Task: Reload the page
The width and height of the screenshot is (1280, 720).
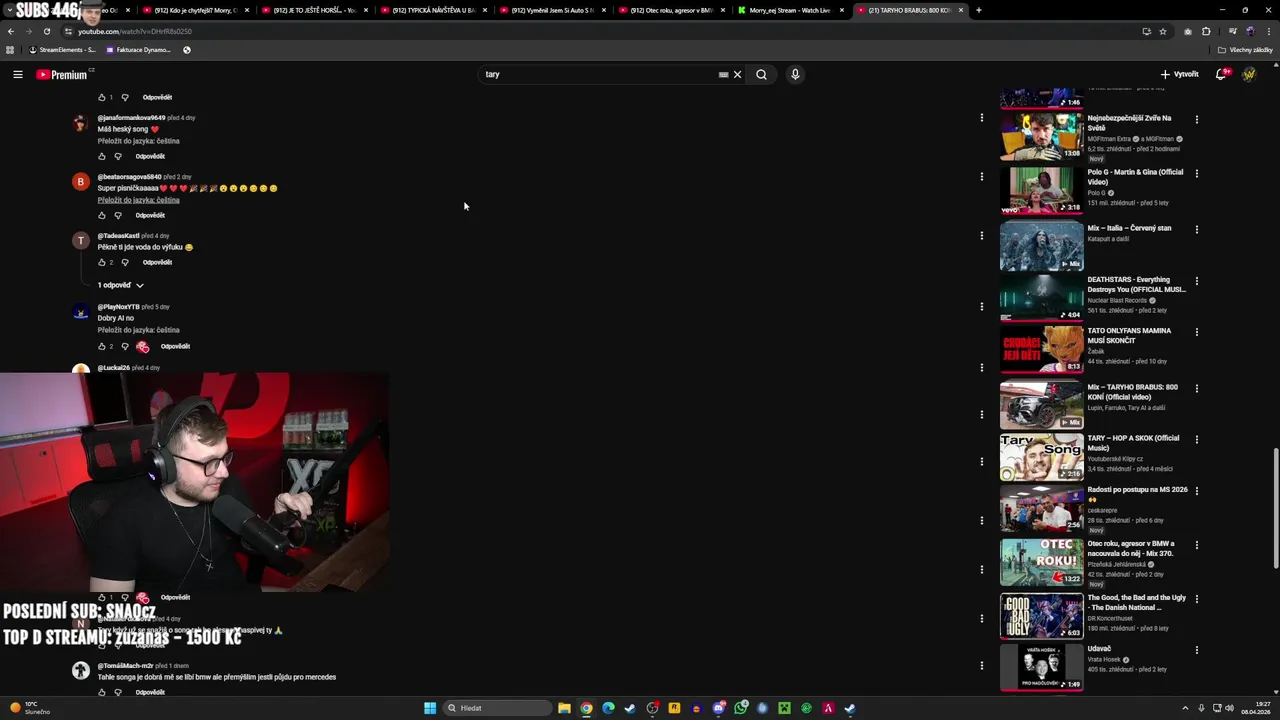Action: 47,31
